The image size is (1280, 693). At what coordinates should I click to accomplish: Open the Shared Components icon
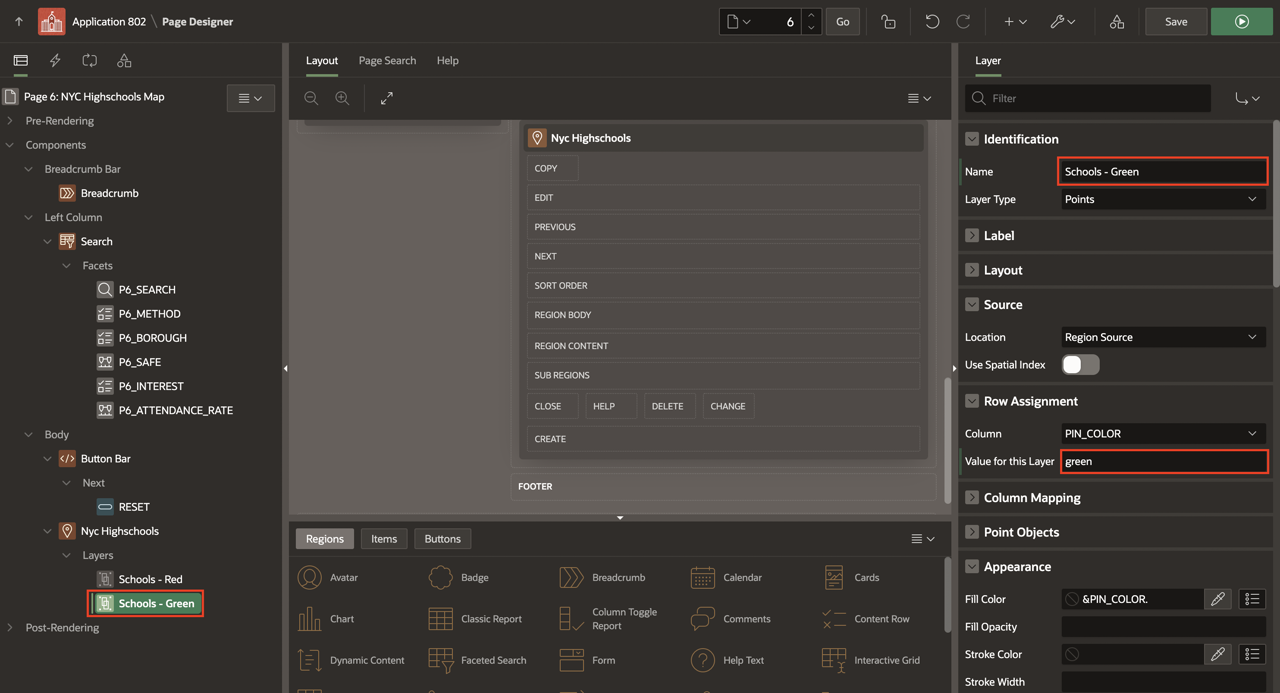click(1117, 21)
